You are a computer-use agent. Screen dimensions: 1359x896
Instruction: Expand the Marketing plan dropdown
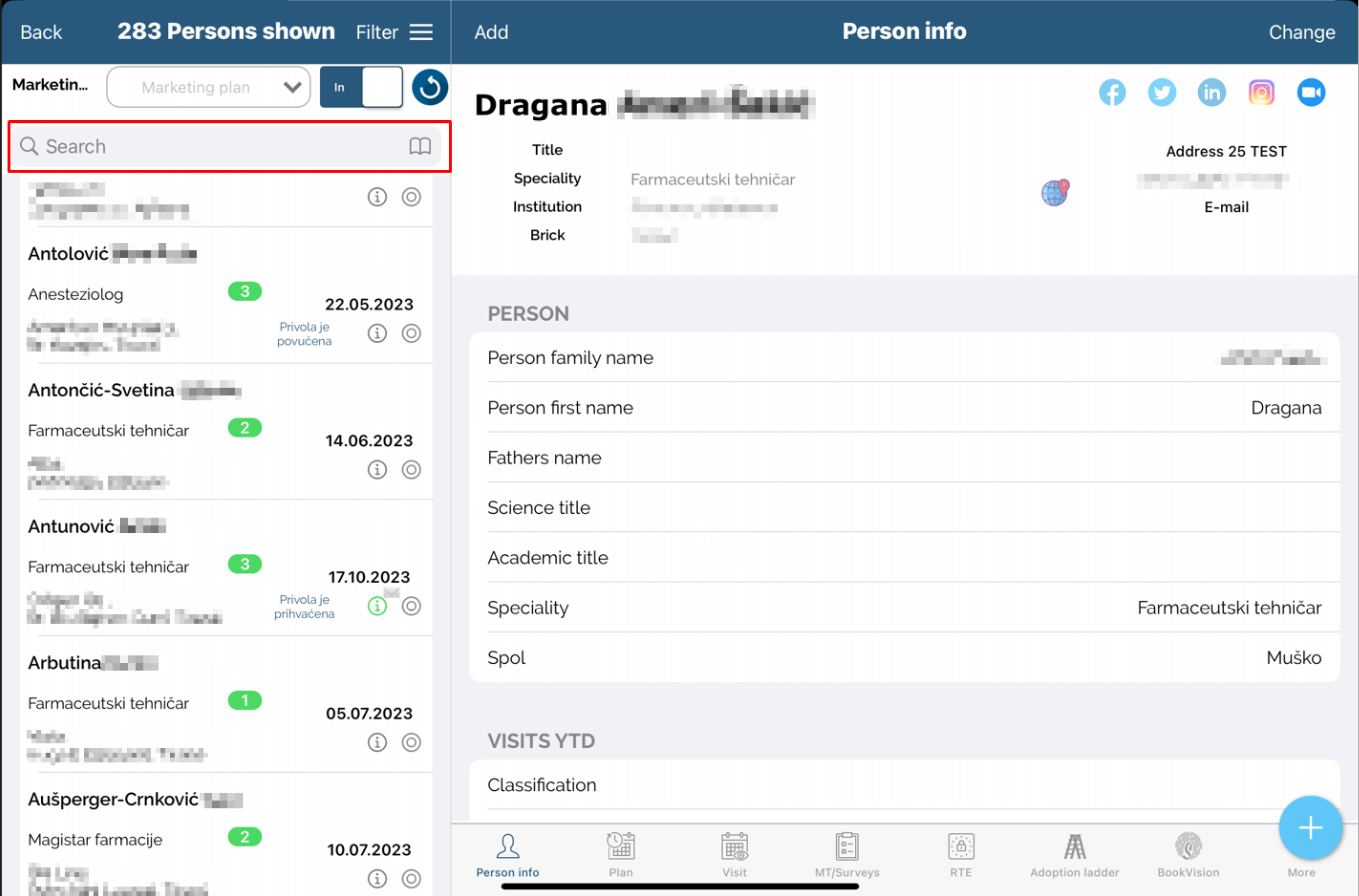tap(207, 88)
